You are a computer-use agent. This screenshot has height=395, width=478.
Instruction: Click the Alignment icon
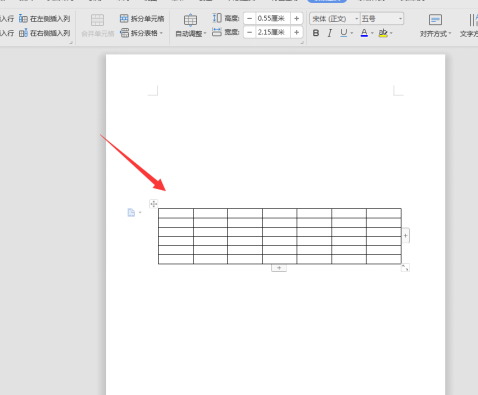(x=435, y=20)
